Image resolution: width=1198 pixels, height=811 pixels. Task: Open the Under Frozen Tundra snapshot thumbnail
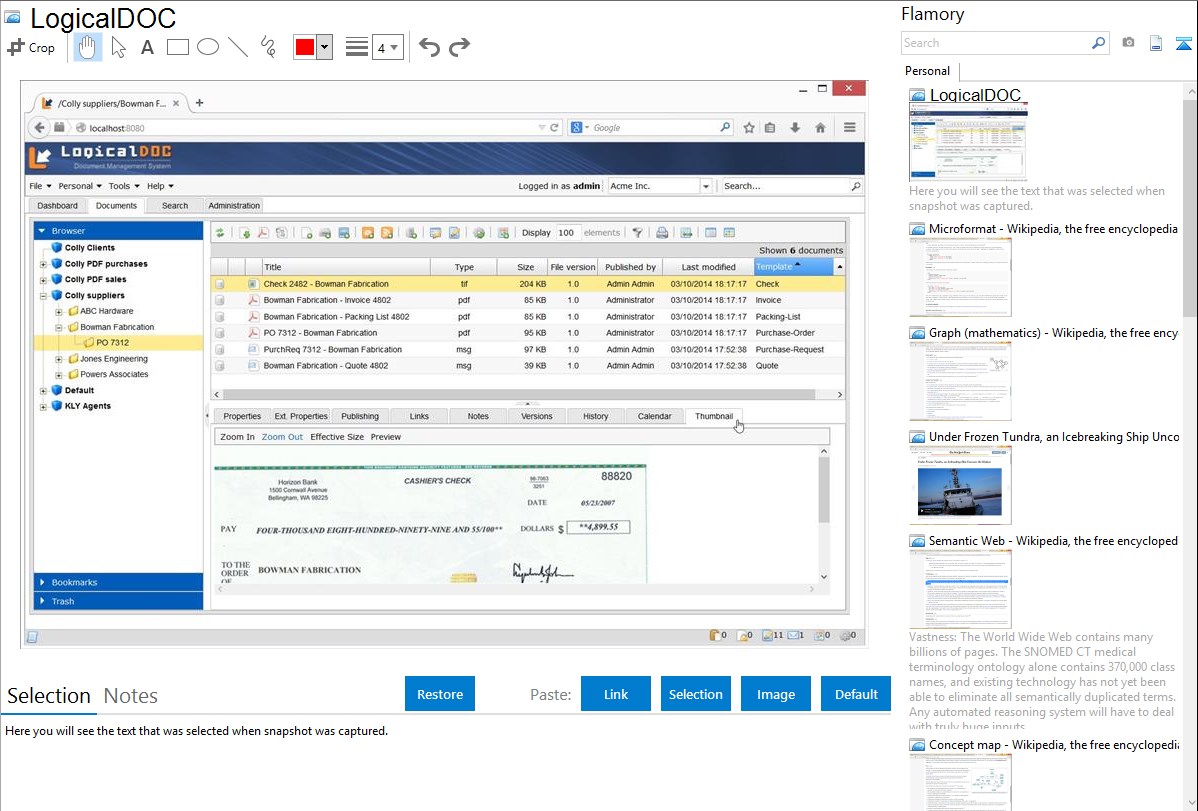tap(960, 486)
